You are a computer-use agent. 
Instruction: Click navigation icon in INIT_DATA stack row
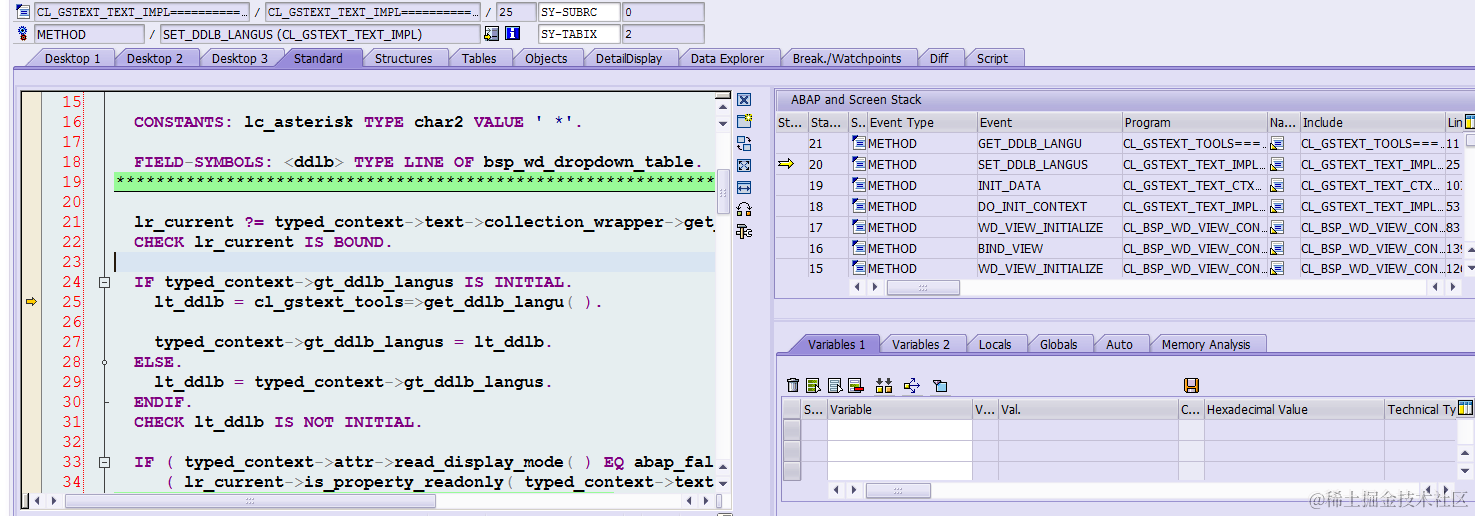1277,185
